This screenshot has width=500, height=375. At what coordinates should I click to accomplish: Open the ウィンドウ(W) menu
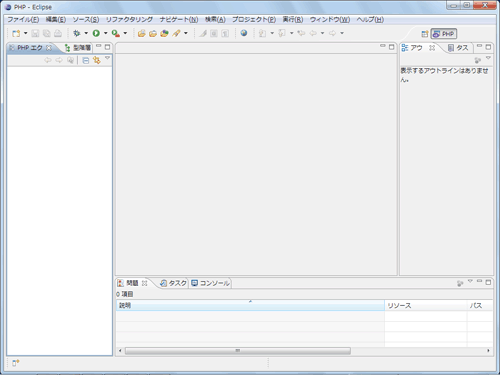pyautogui.click(x=330, y=20)
